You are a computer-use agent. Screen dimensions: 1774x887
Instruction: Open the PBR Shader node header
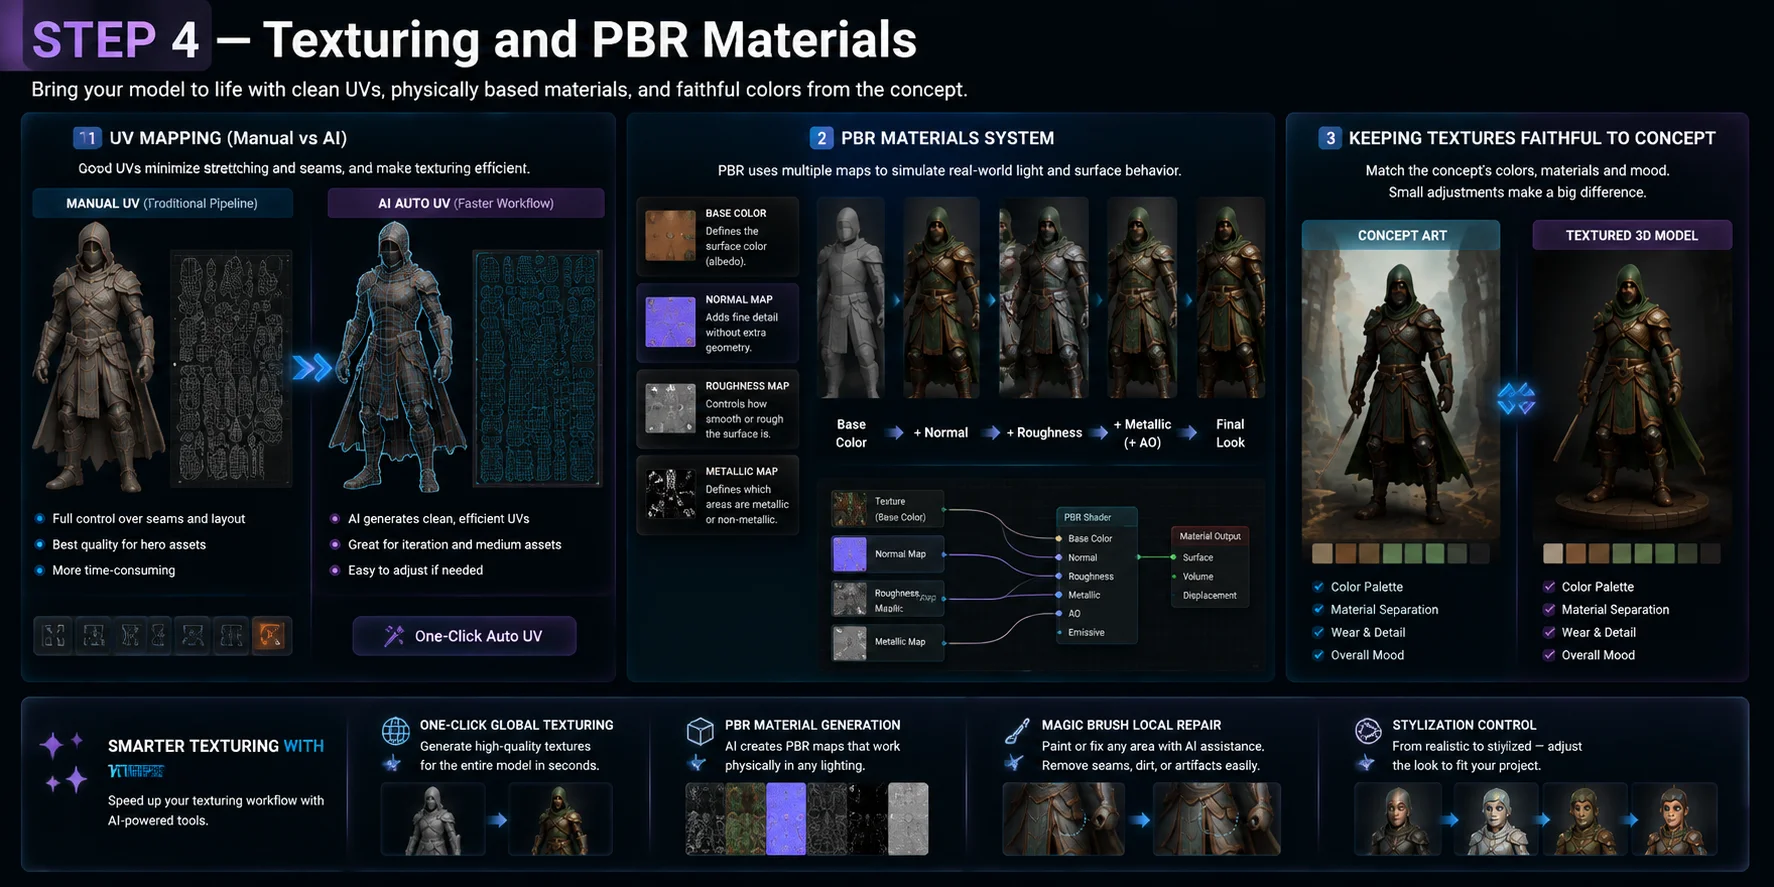(1097, 517)
